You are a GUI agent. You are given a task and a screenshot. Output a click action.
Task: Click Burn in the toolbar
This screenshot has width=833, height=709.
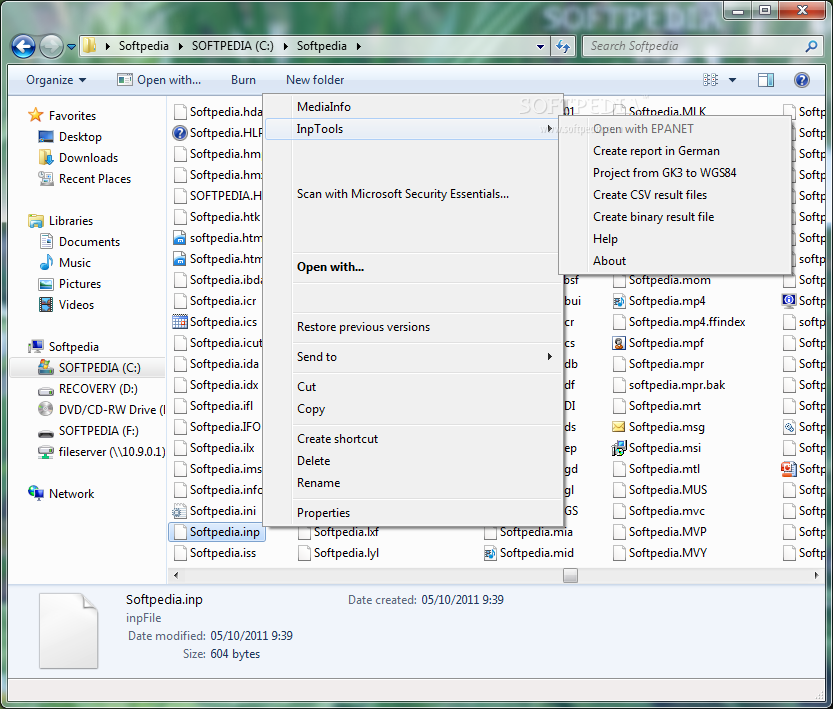click(x=243, y=80)
